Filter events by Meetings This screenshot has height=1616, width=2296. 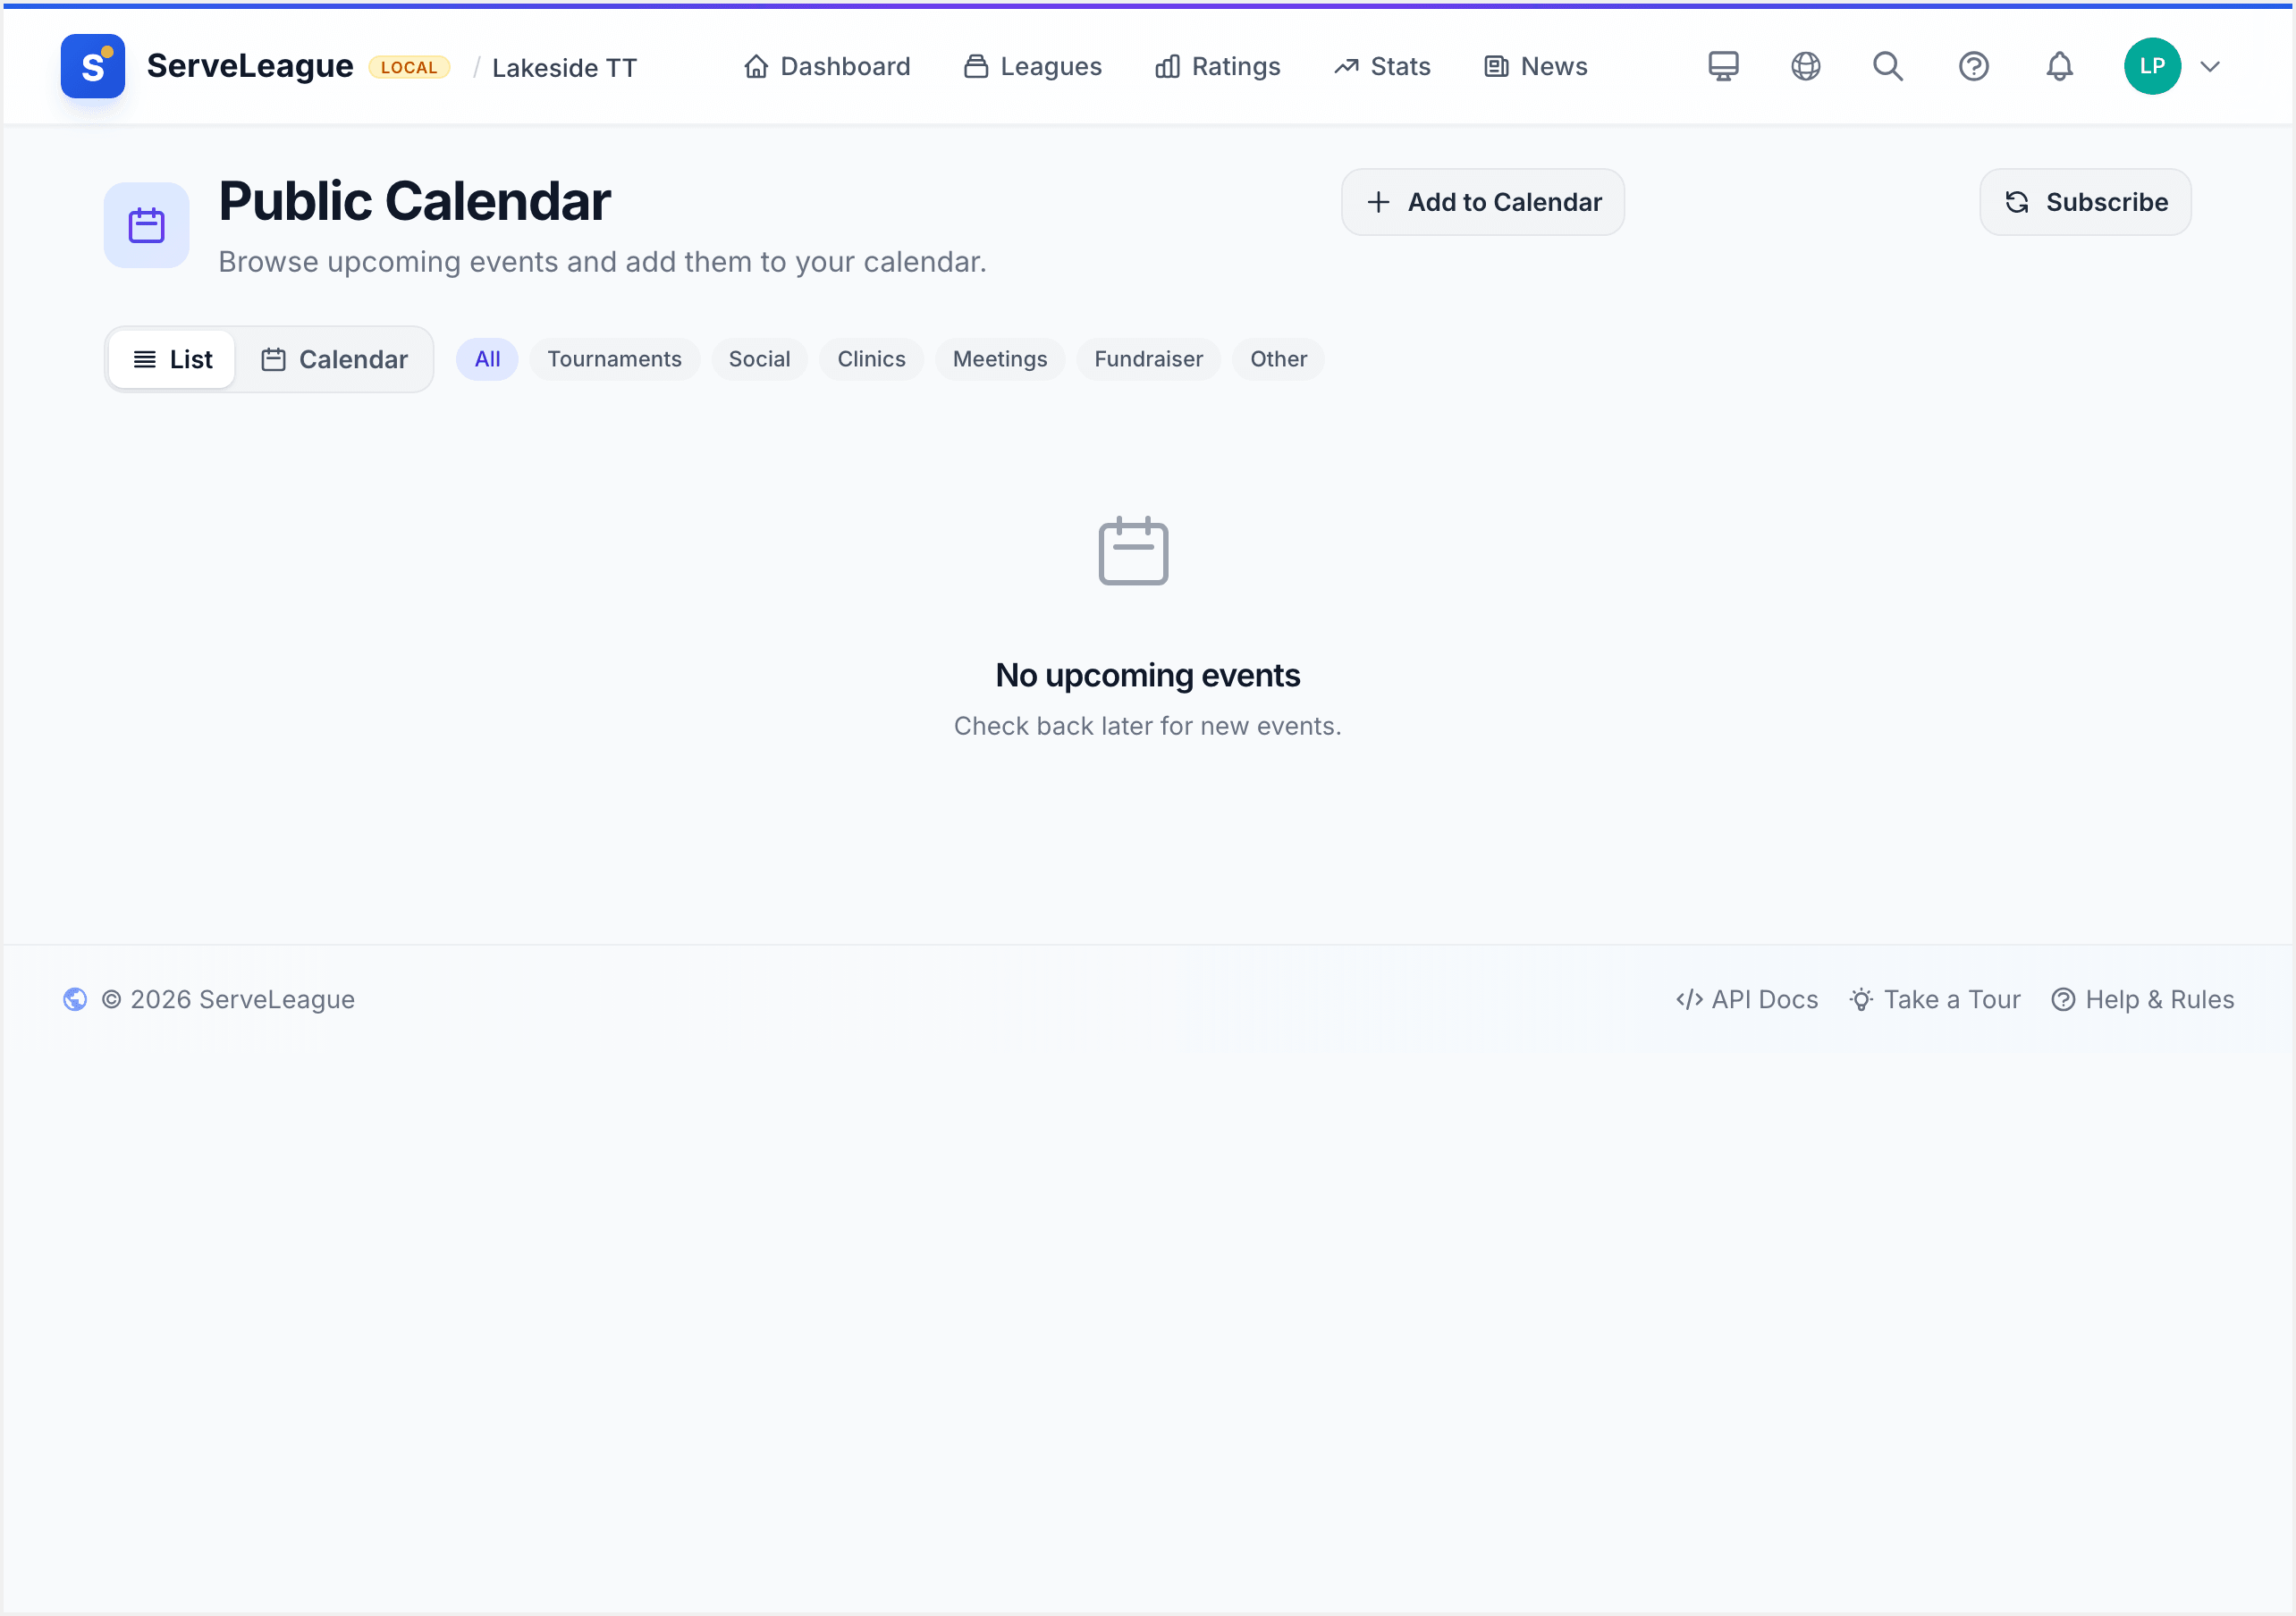click(1000, 359)
